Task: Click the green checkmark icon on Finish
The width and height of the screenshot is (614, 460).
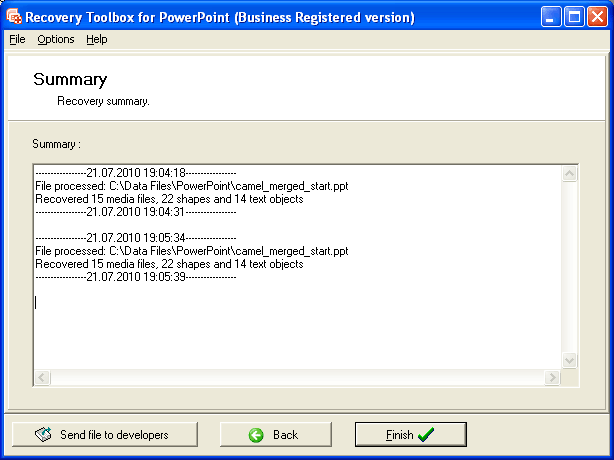Action: (x=426, y=435)
